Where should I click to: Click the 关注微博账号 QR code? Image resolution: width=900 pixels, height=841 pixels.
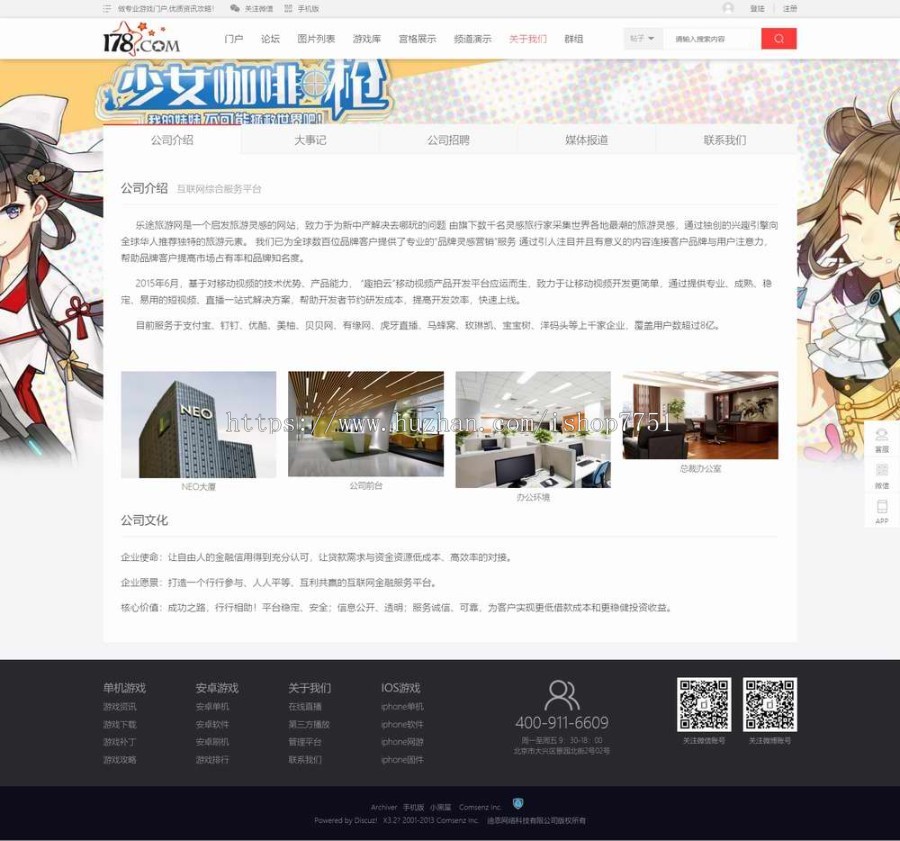tap(770, 704)
